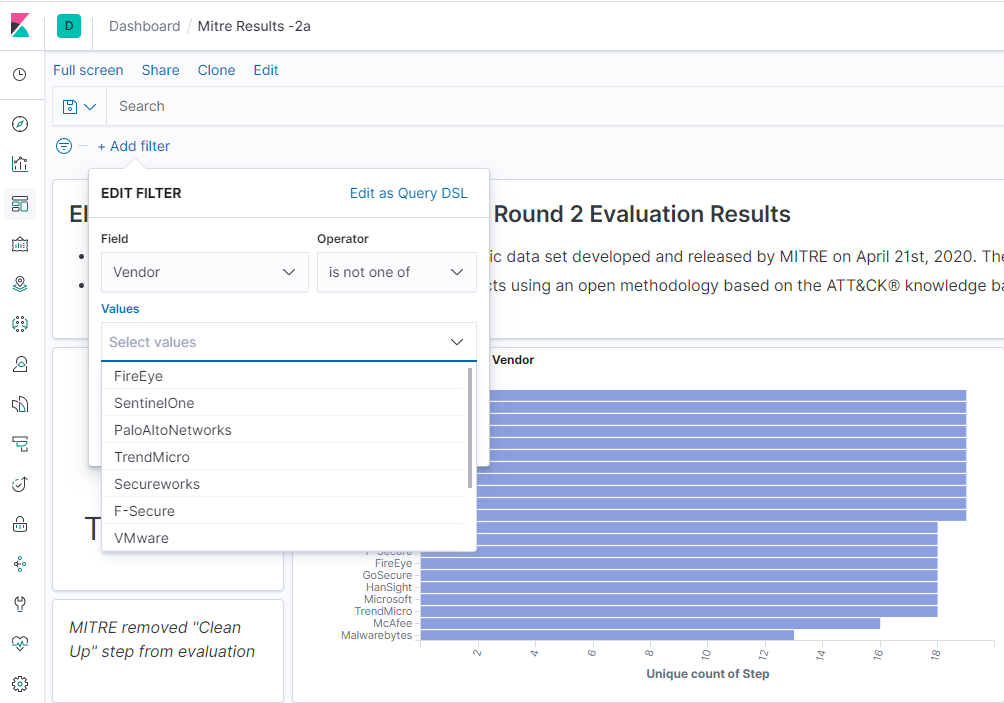
Task: Click the 'Values' field label
Action: point(120,309)
